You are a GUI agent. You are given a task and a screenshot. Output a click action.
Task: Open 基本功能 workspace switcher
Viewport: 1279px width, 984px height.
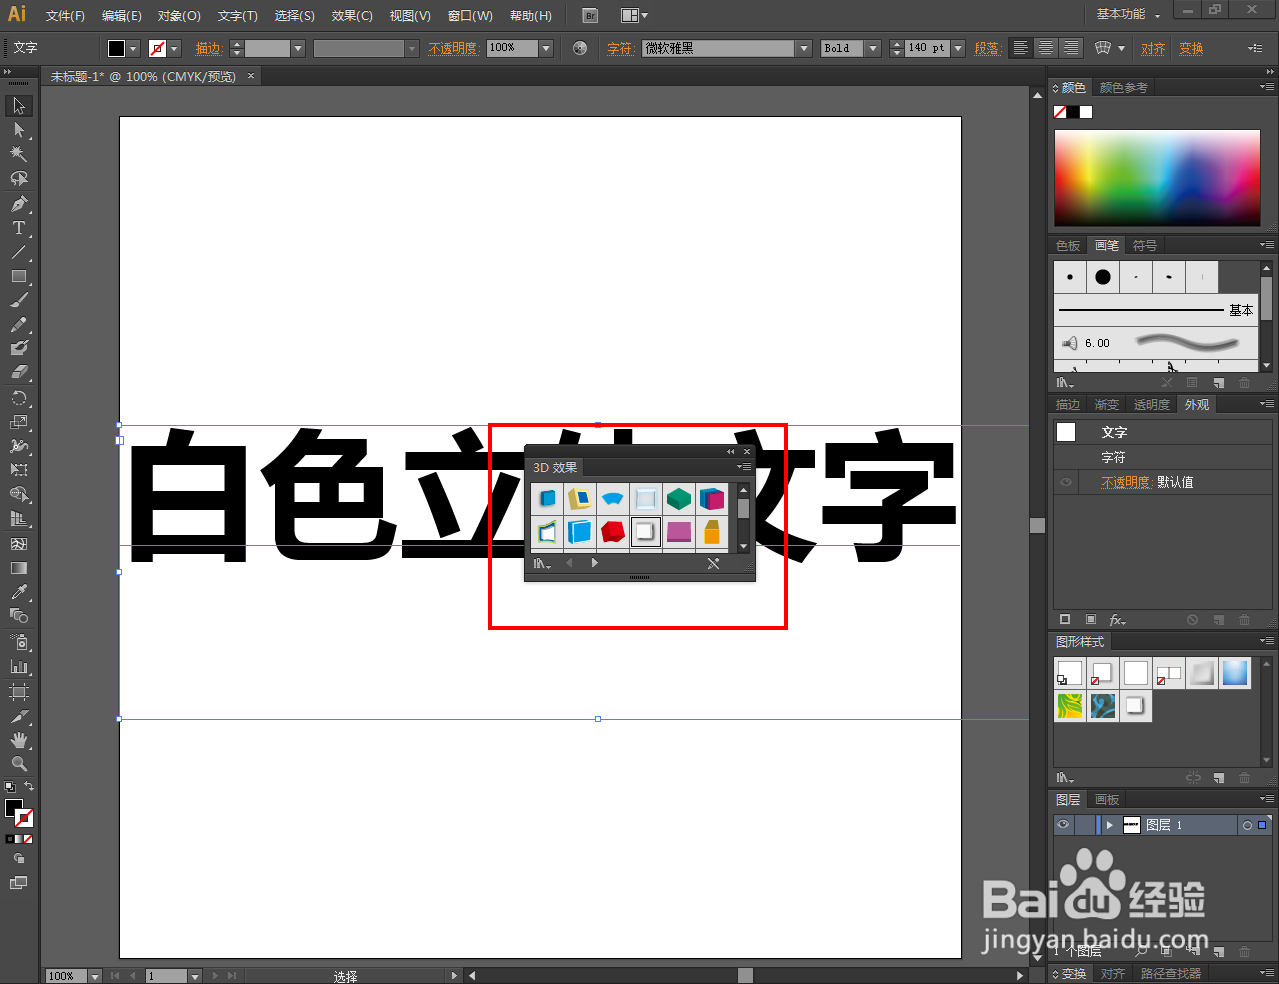pyautogui.click(x=1127, y=14)
